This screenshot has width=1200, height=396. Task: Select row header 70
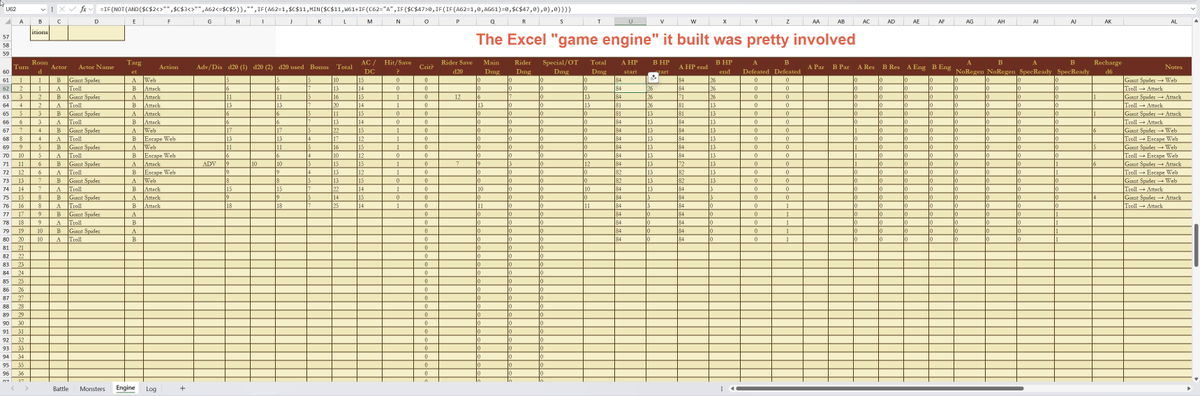coord(7,155)
